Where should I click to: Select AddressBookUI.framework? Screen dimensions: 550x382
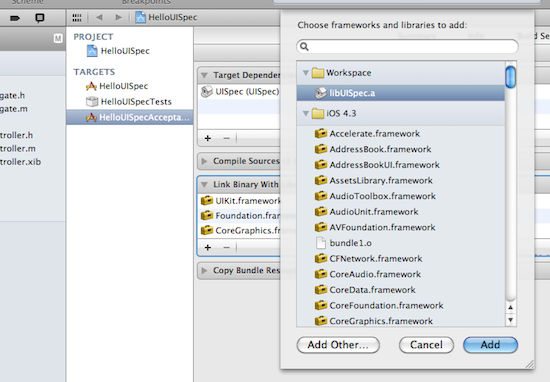401,165
